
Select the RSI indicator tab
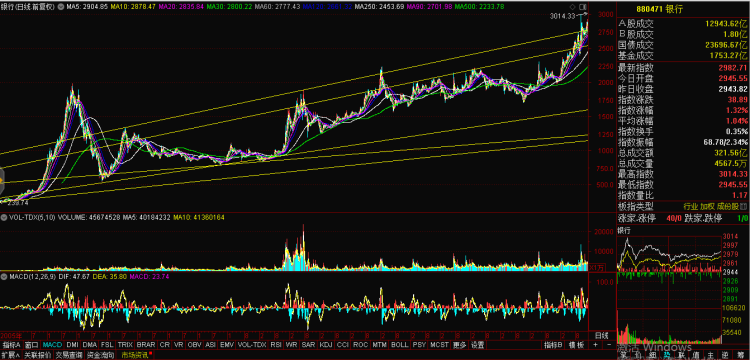tap(276, 345)
